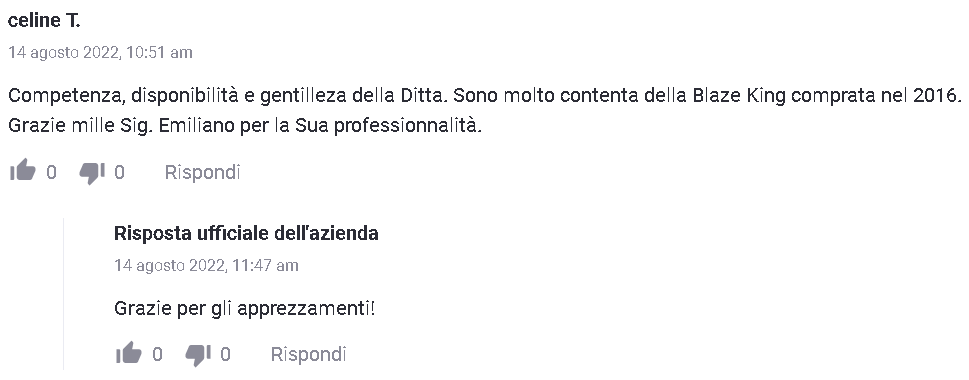Image resolution: width=969 pixels, height=380 pixels.
Task: Click the reply text Grazie per gli apprezzamenti
Action: [x=245, y=308]
